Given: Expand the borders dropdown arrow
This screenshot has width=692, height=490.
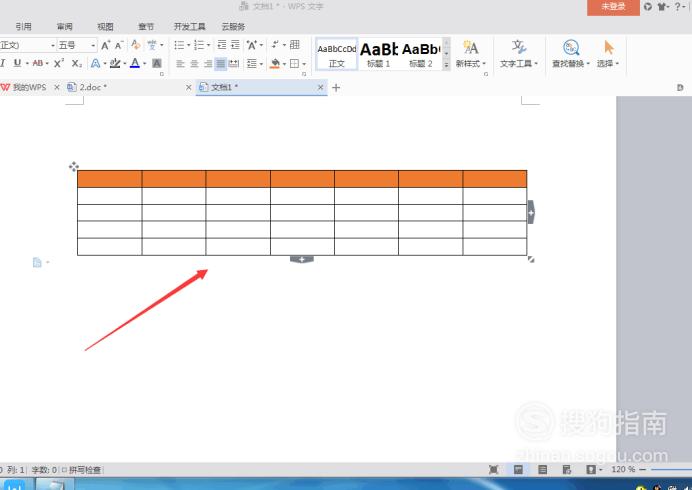Looking at the screenshot, I should pos(304,64).
